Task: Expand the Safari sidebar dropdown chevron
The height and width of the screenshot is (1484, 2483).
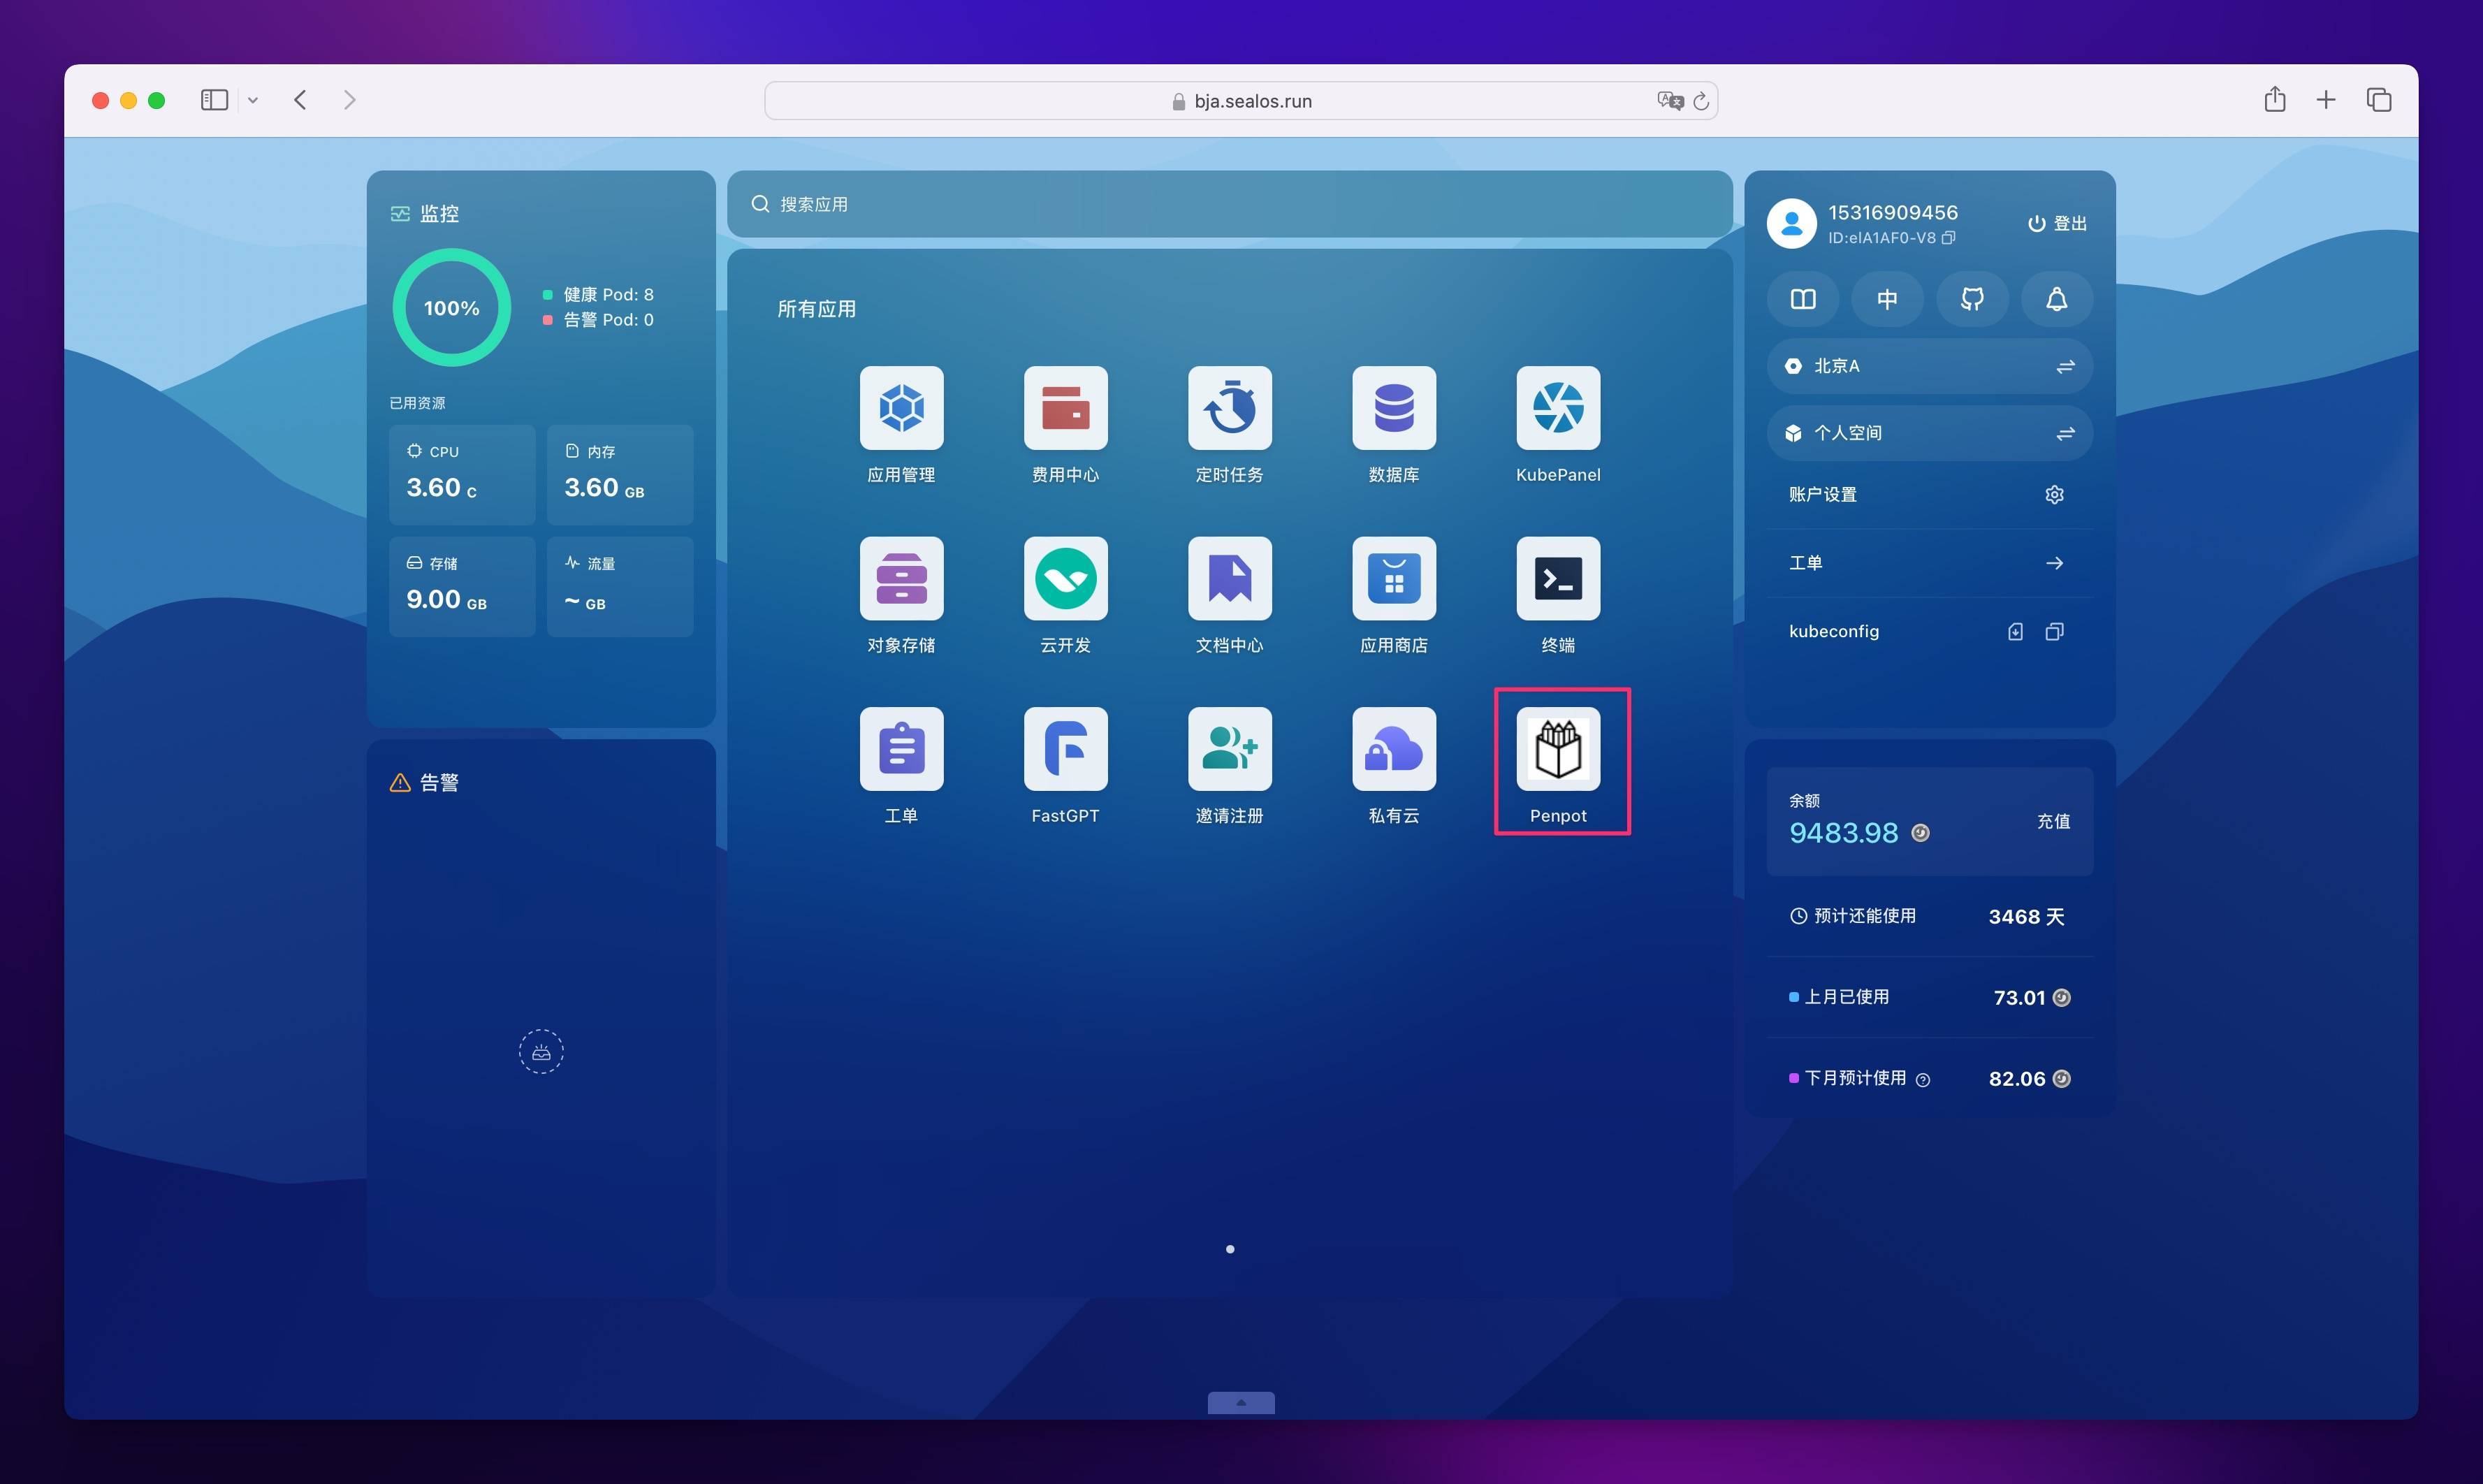Action: (x=253, y=100)
